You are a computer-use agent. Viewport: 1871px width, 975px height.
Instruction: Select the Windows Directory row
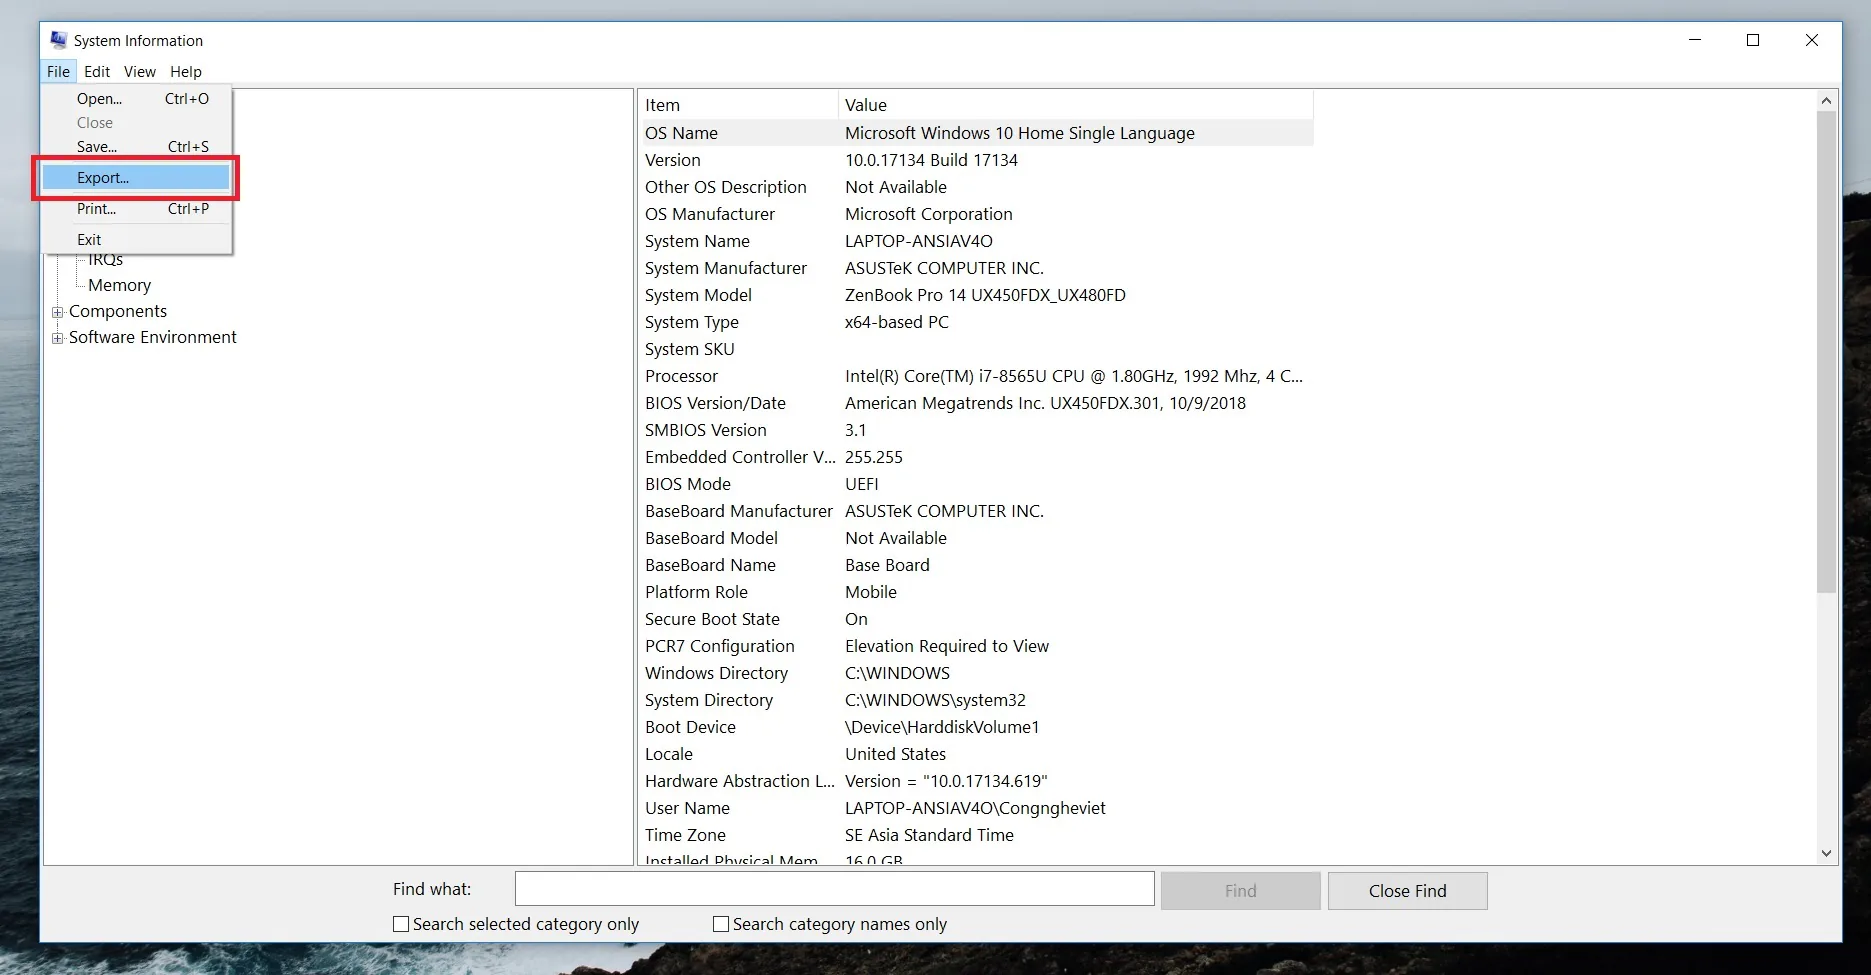pyautogui.click(x=976, y=673)
